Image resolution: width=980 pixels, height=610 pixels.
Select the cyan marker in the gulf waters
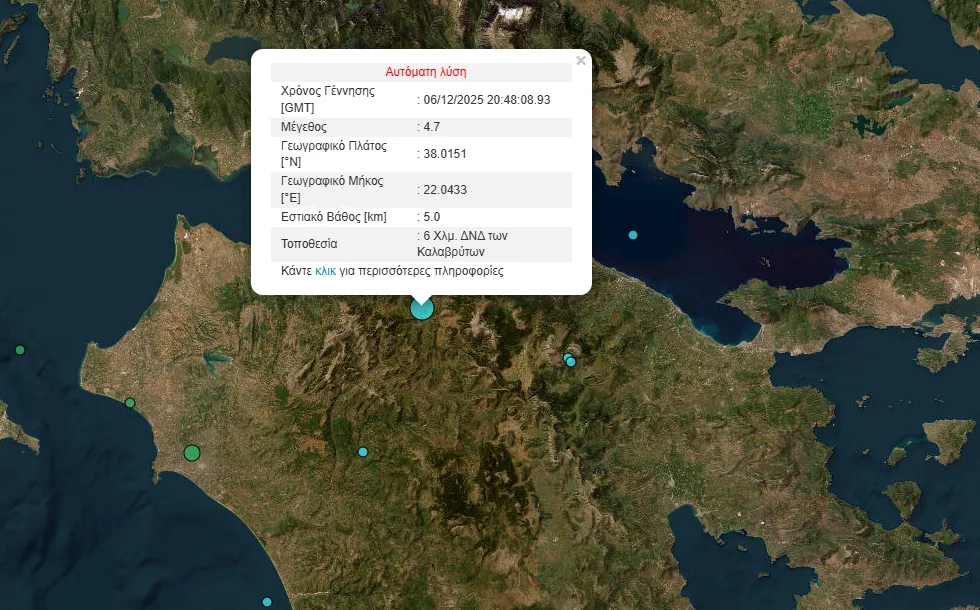(x=633, y=235)
